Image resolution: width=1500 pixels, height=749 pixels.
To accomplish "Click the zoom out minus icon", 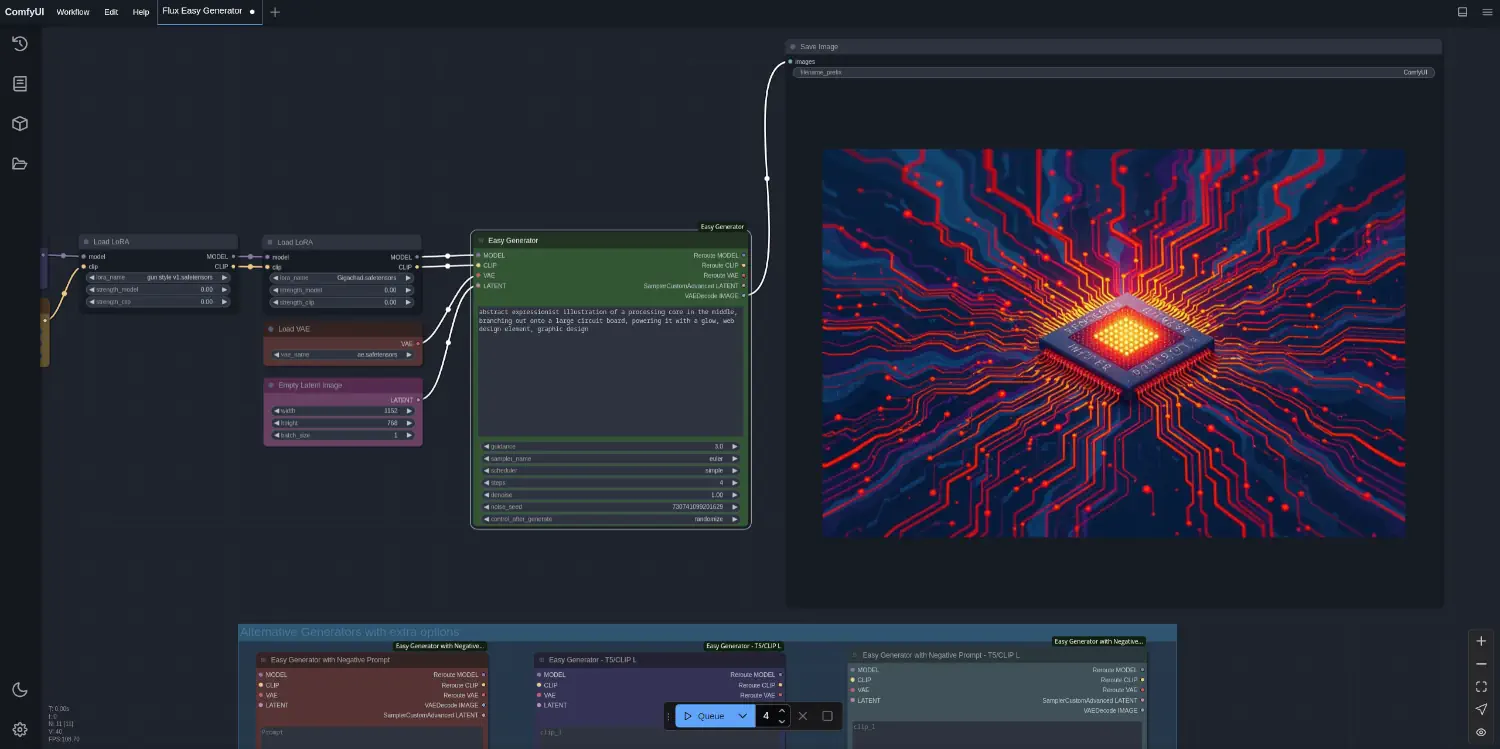I will click(x=1481, y=664).
